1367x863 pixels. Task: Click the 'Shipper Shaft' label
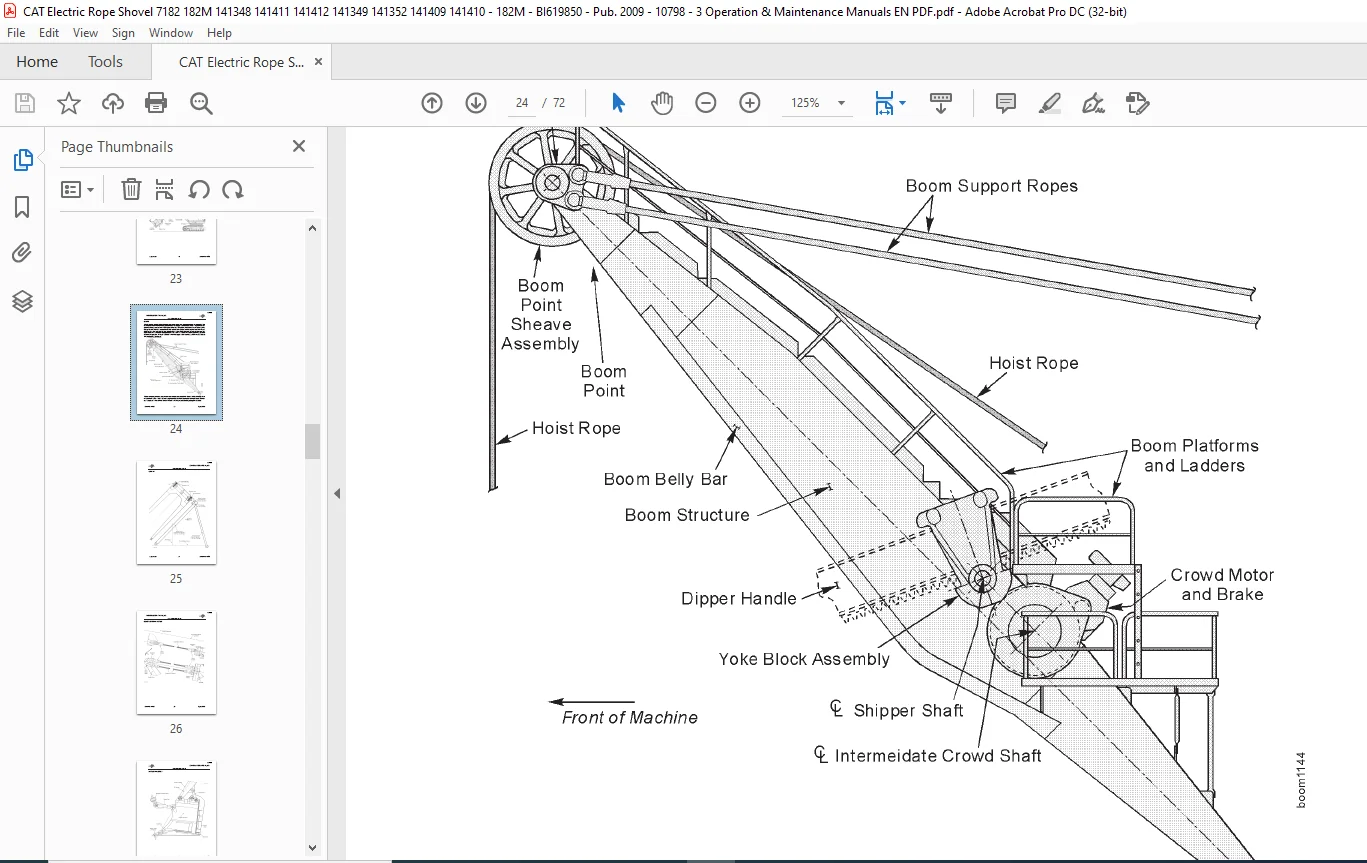(x=908, y=711)
